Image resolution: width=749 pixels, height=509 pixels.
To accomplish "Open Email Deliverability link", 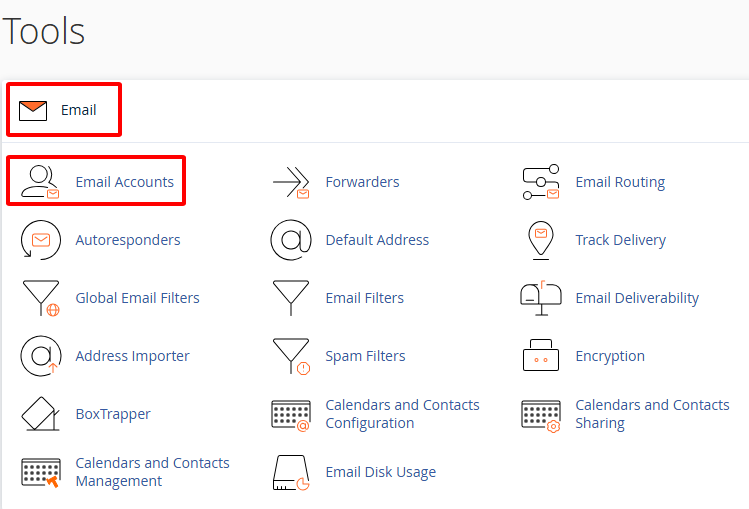I will [x=637, y=298].
